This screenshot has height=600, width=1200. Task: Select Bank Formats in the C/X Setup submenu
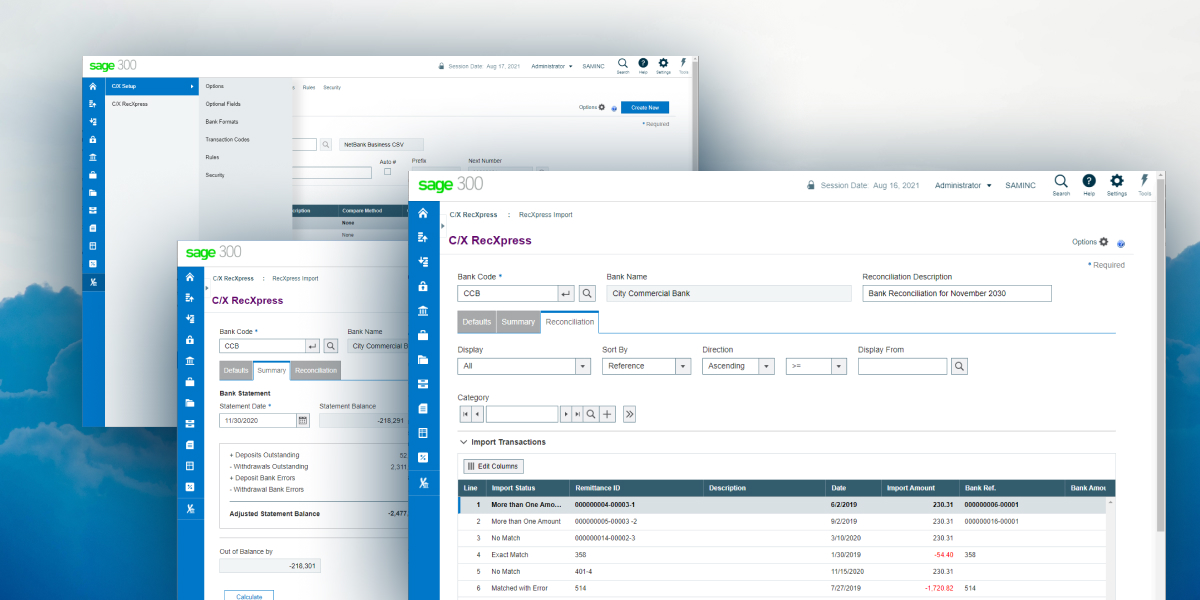[x=221, y=122]
